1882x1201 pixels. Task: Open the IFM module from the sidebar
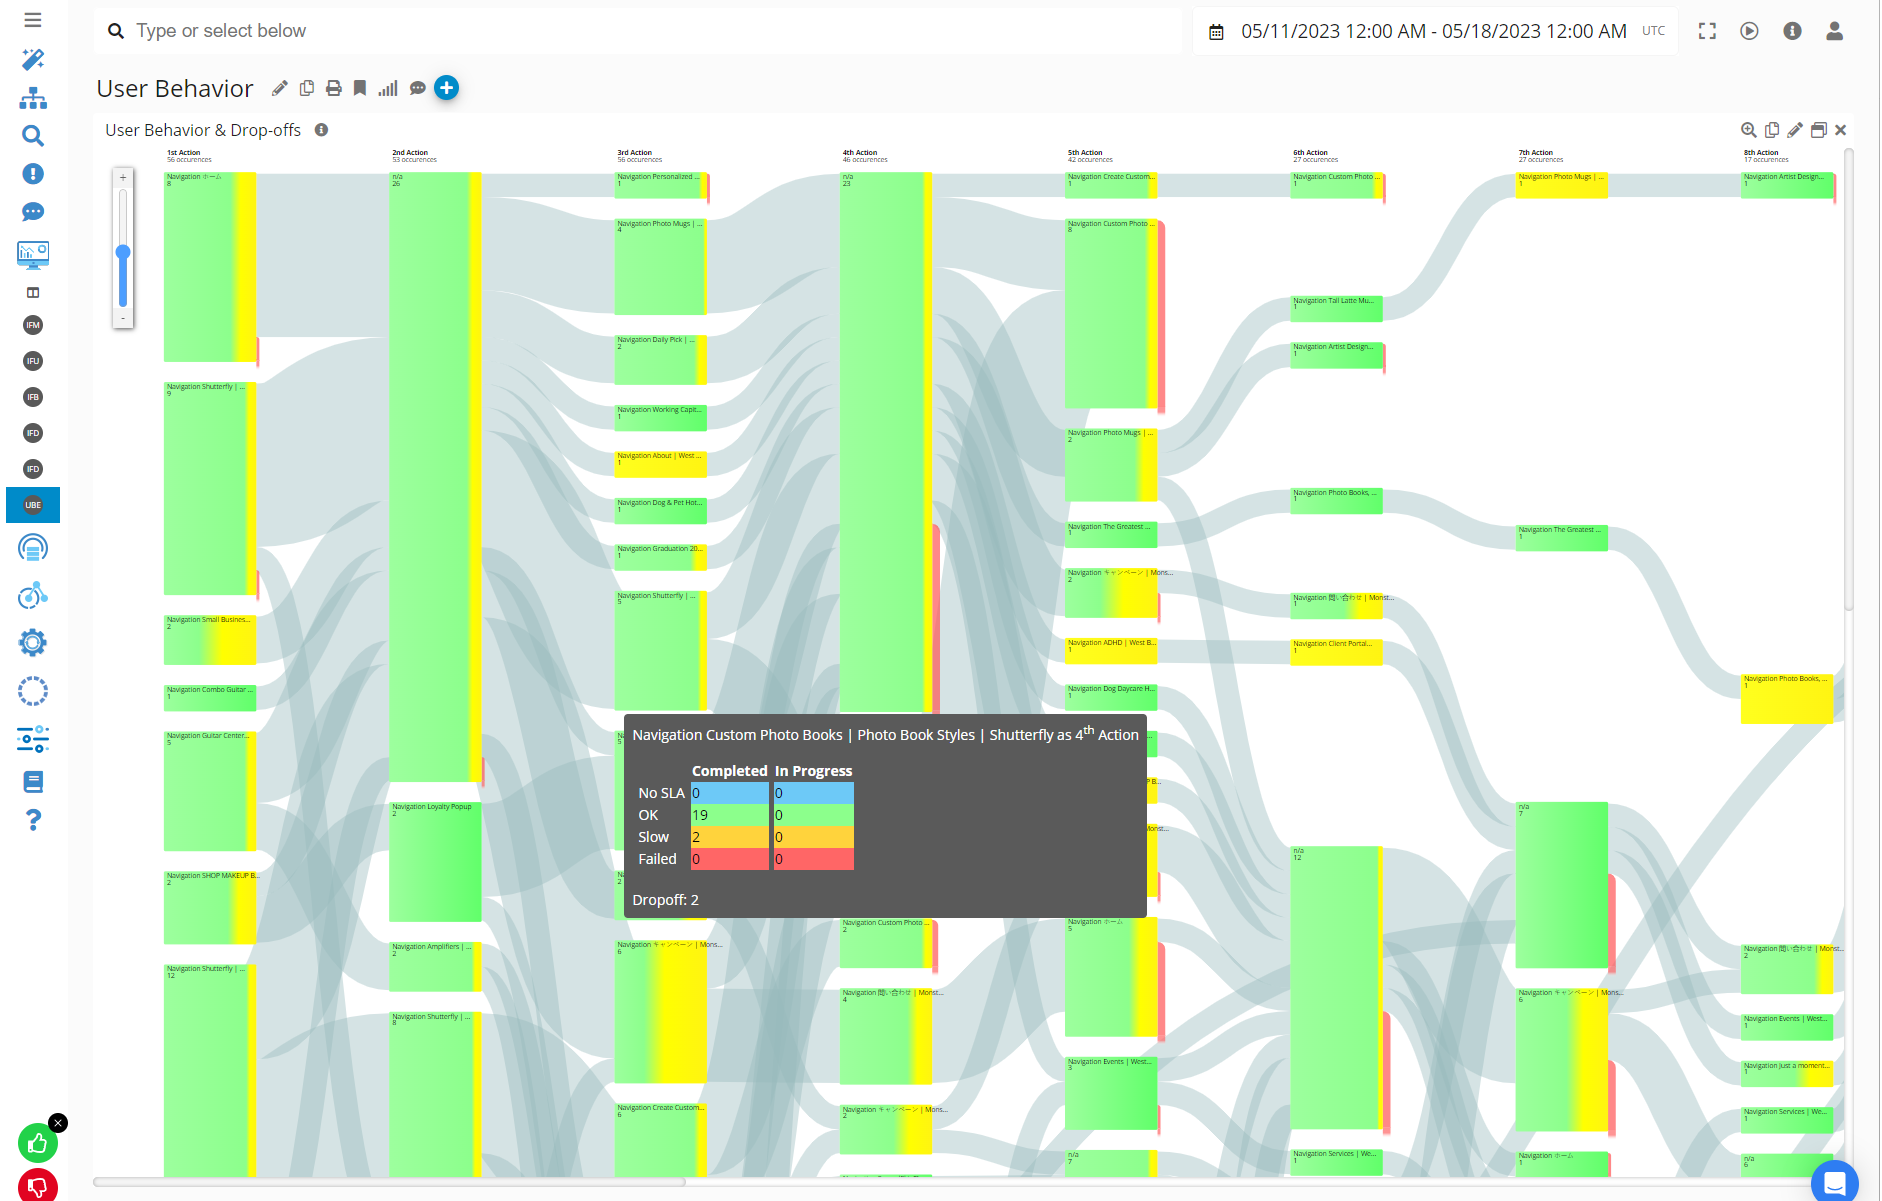coord(33,324)
